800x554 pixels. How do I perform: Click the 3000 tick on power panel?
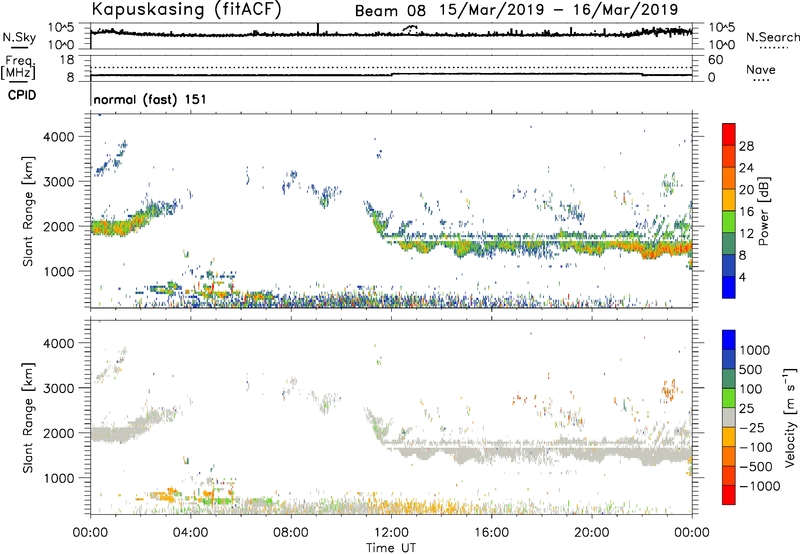pyautogui.click(x=58, y=182)
